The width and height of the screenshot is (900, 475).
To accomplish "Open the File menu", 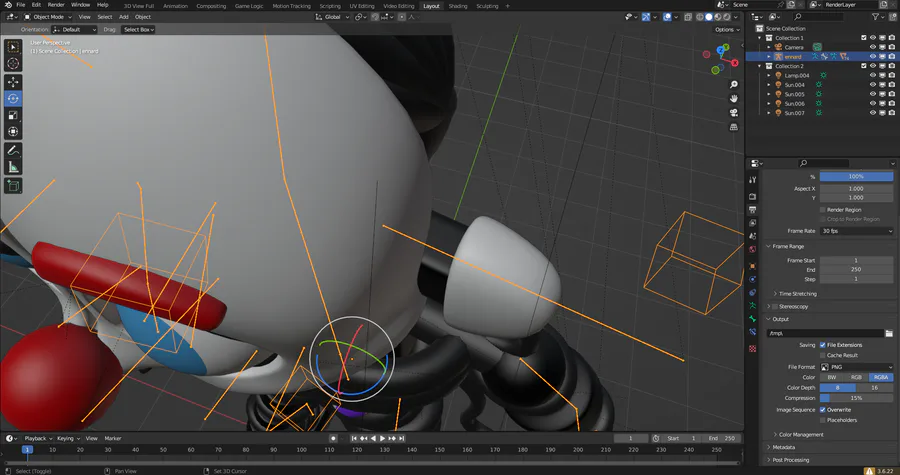I will tap(21, 5).
